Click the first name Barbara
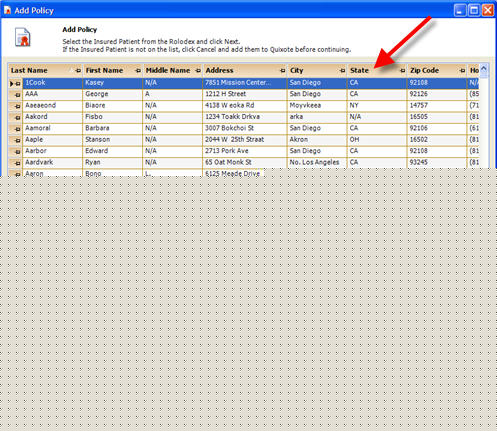The image size is (497, 431). coord(97,128)
